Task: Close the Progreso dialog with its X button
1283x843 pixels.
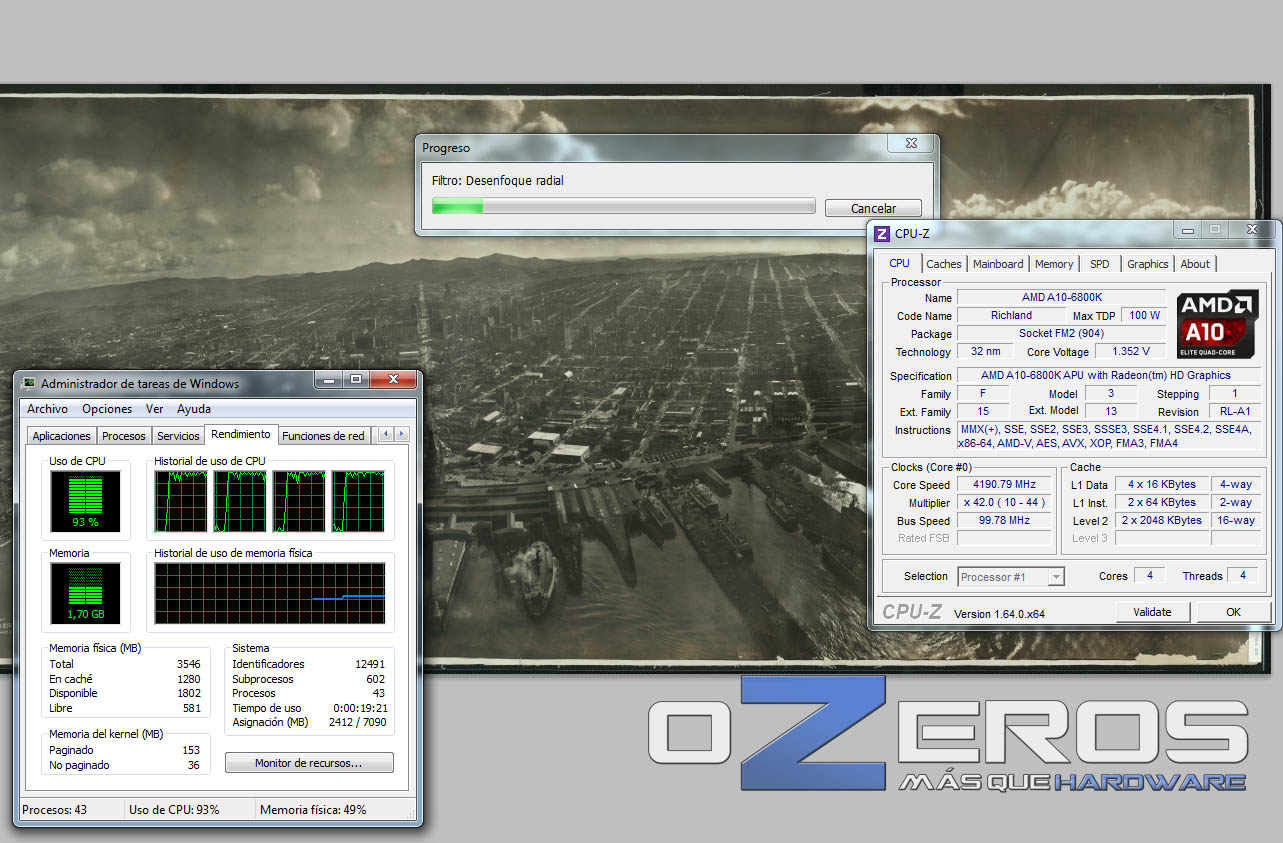Action: coord(910,144)
